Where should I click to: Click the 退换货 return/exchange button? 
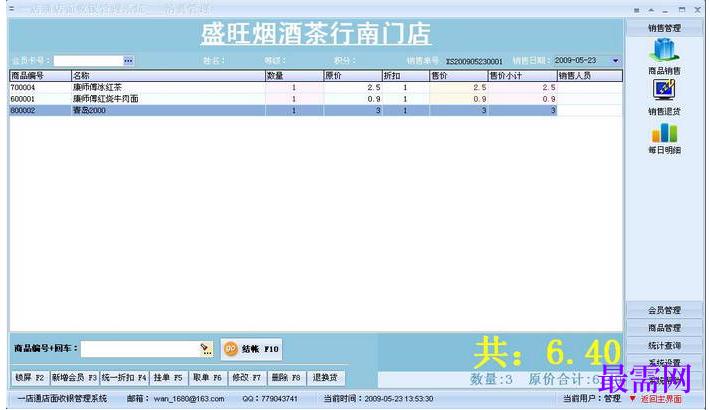[325, 377]
